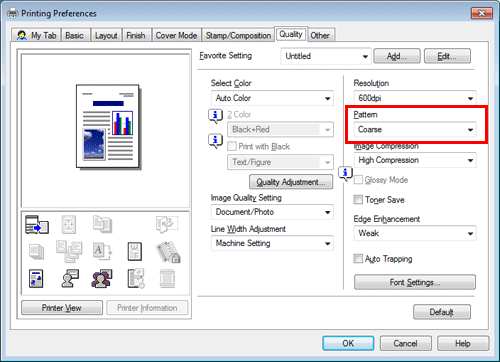Click the grayed multi-page combination icon
Screen dimensions: 500x362
(69, 251)
